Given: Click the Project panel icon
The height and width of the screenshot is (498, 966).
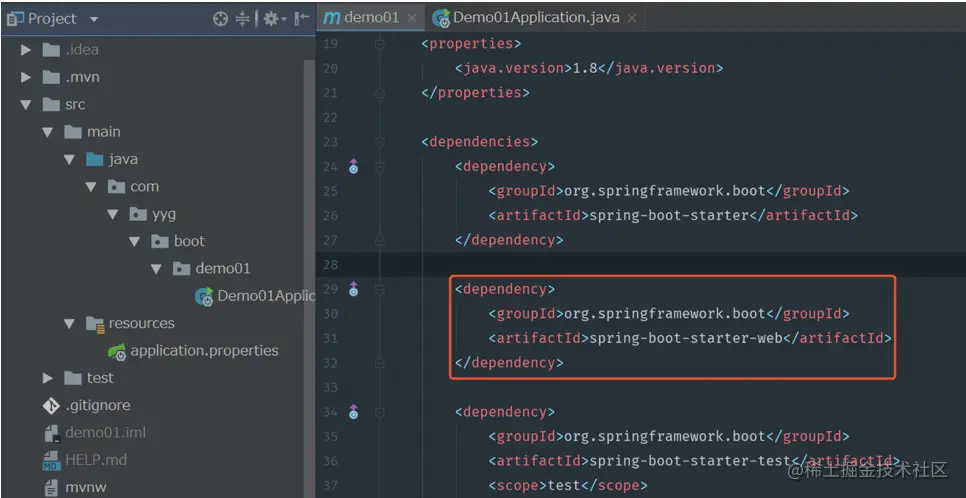Looking at the screenshot, I should pyautogui.click(x=15, y=19).
